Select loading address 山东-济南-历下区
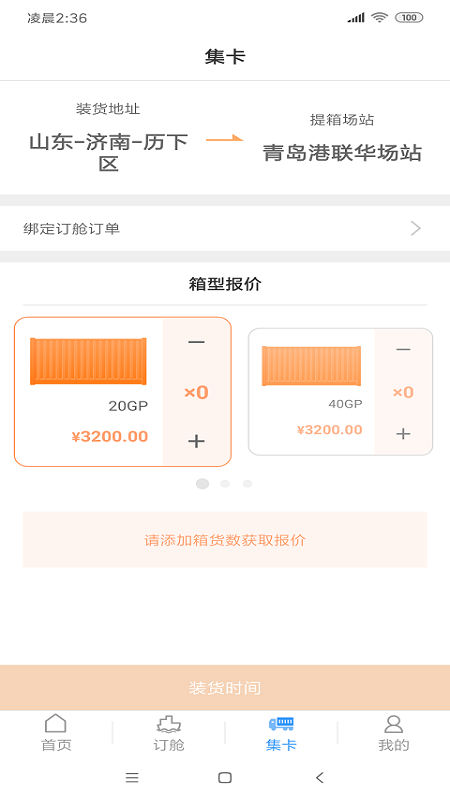The width and height of the screenshot is (450, 800). [x=108, y=152]
